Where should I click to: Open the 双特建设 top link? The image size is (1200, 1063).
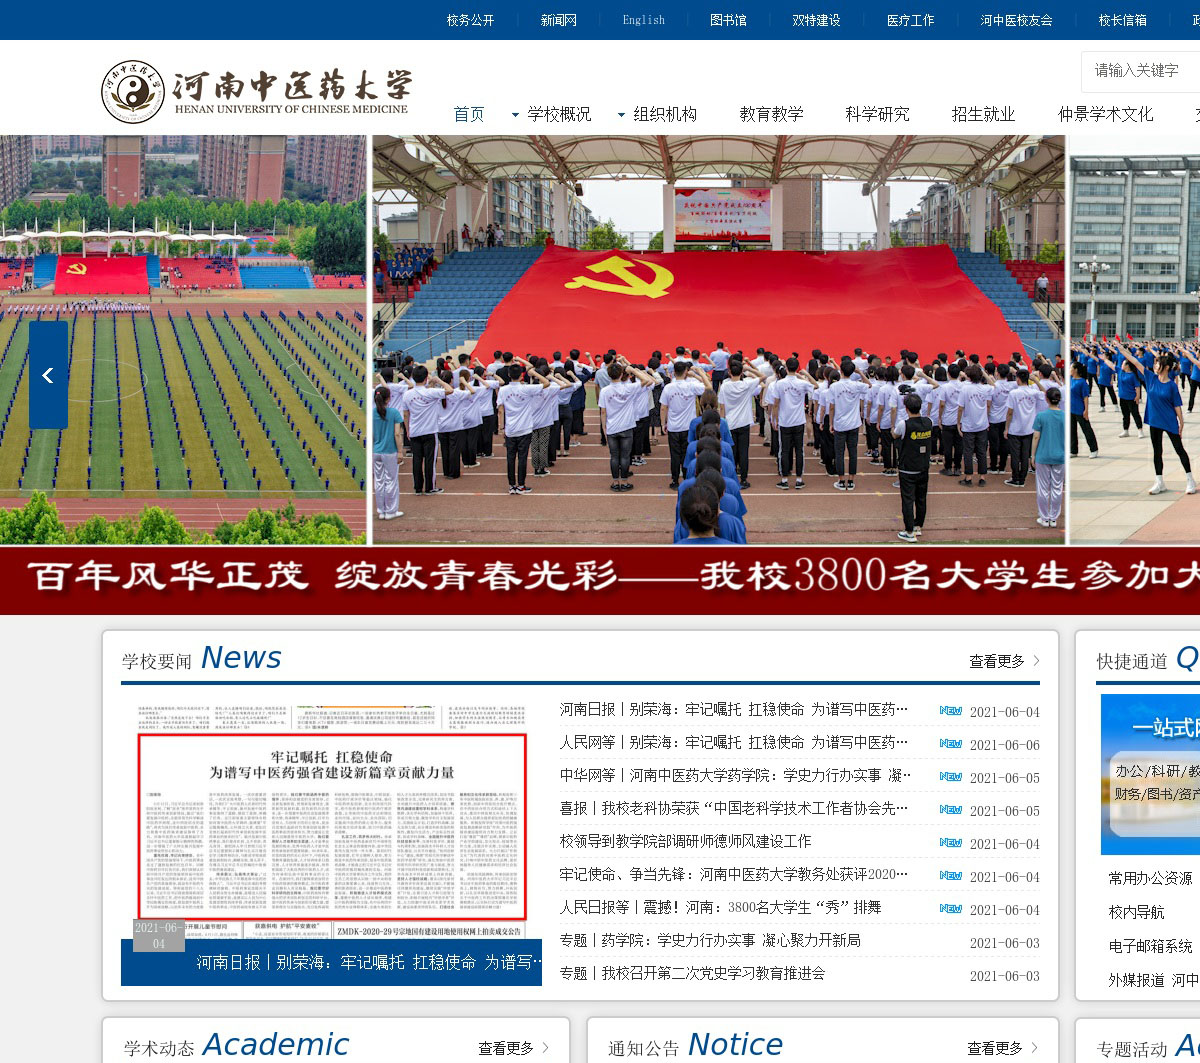[x=816, y=20]
